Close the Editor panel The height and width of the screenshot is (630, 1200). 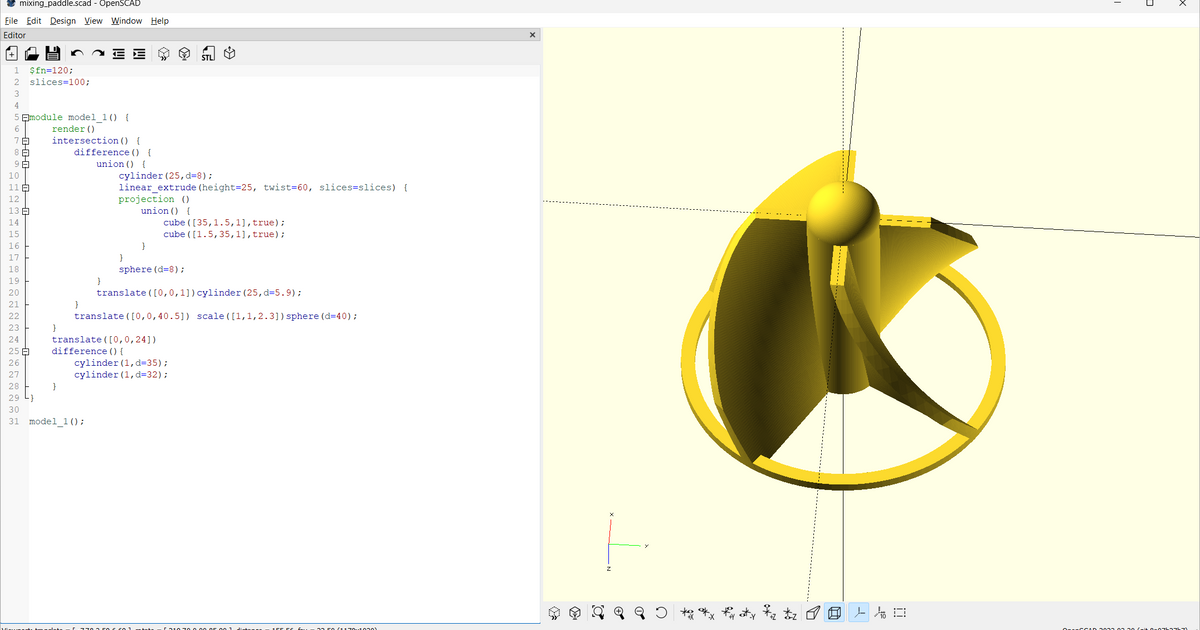[x=531, y=34]
